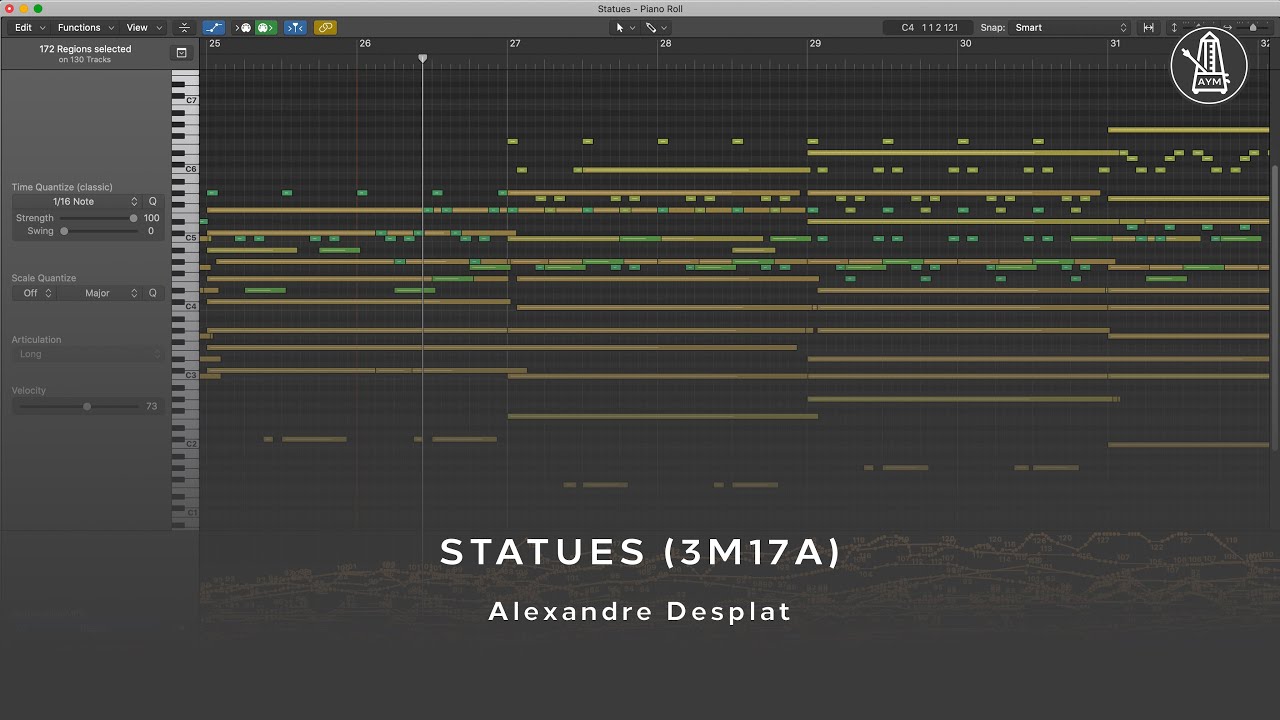Toggle the blue Catch Playhead button

[x=295, y=28]
